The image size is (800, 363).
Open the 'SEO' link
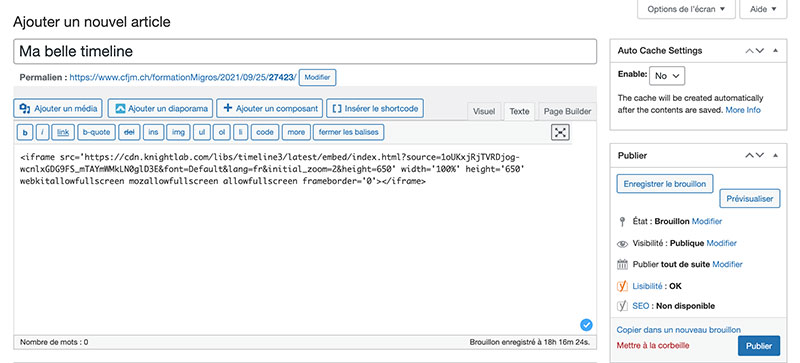[x=640, y=306]
